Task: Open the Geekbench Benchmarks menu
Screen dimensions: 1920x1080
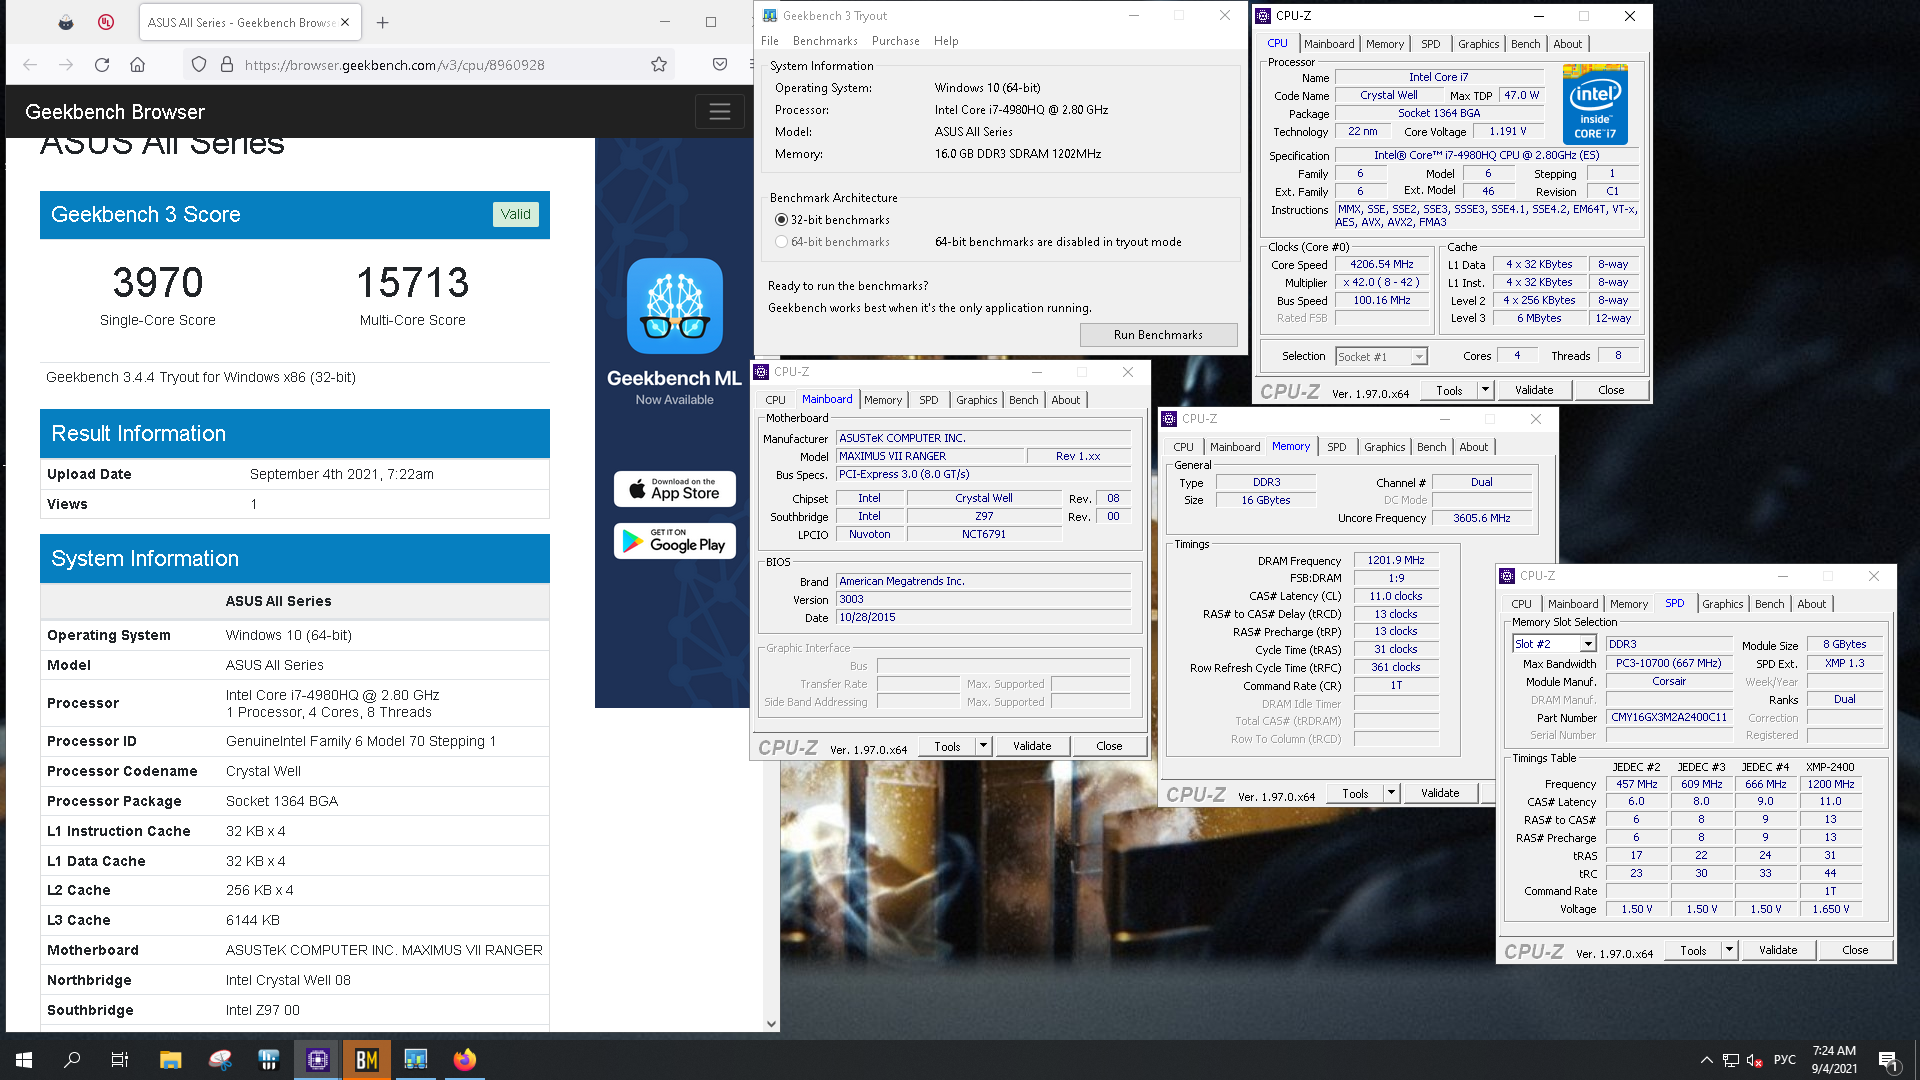Action: click(825, 41)
